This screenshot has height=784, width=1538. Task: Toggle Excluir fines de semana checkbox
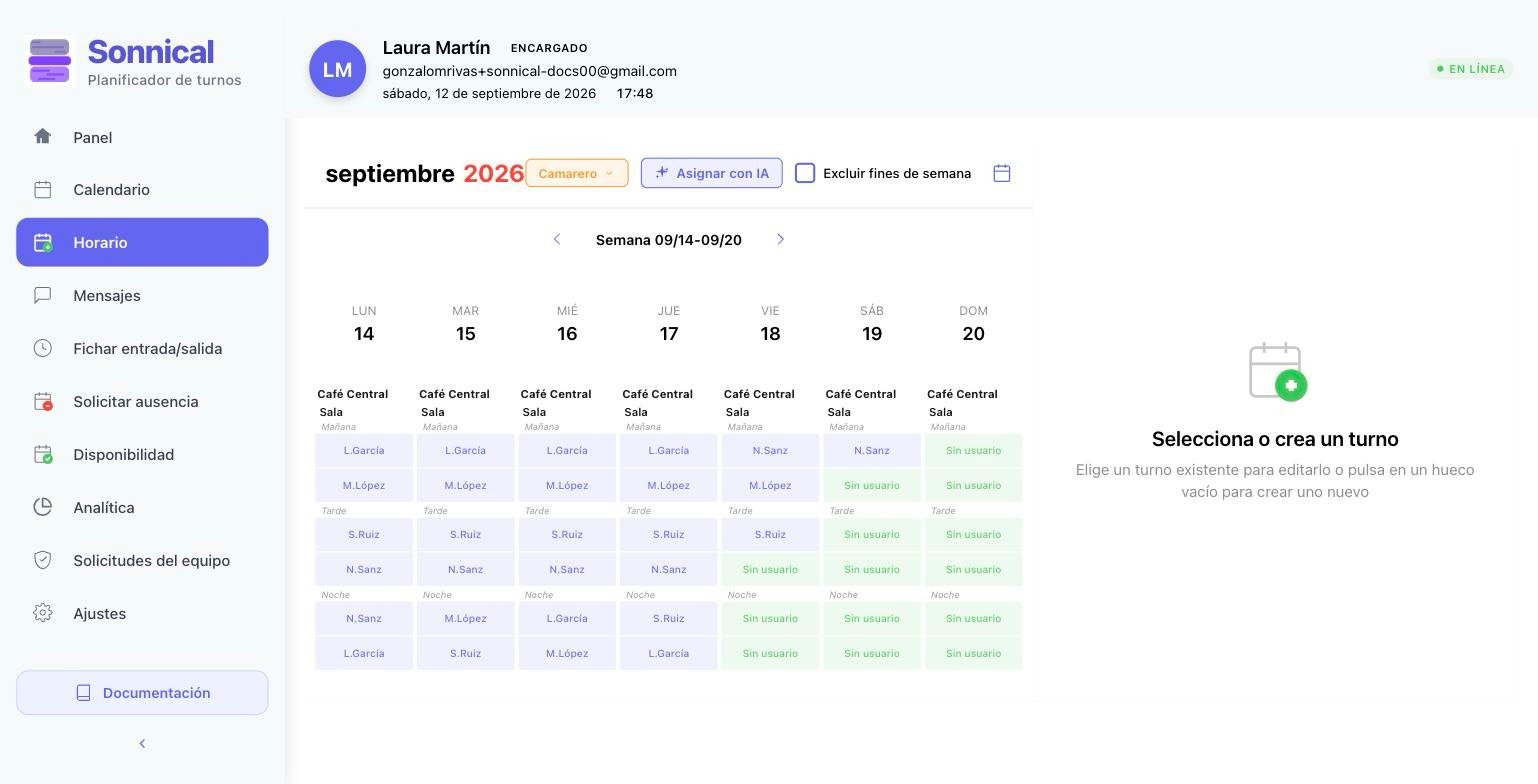click(805, 173)
